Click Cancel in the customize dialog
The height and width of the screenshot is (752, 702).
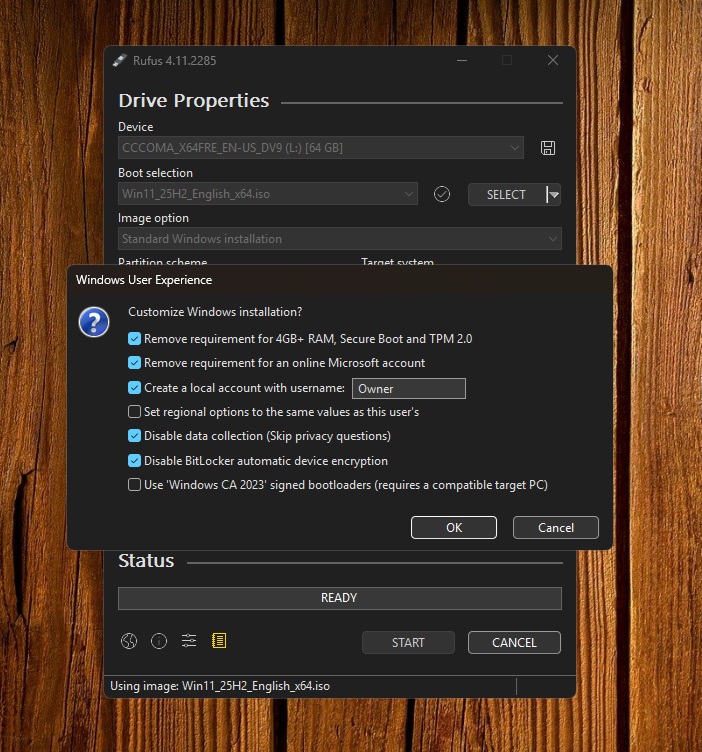[x=555, y=527]
